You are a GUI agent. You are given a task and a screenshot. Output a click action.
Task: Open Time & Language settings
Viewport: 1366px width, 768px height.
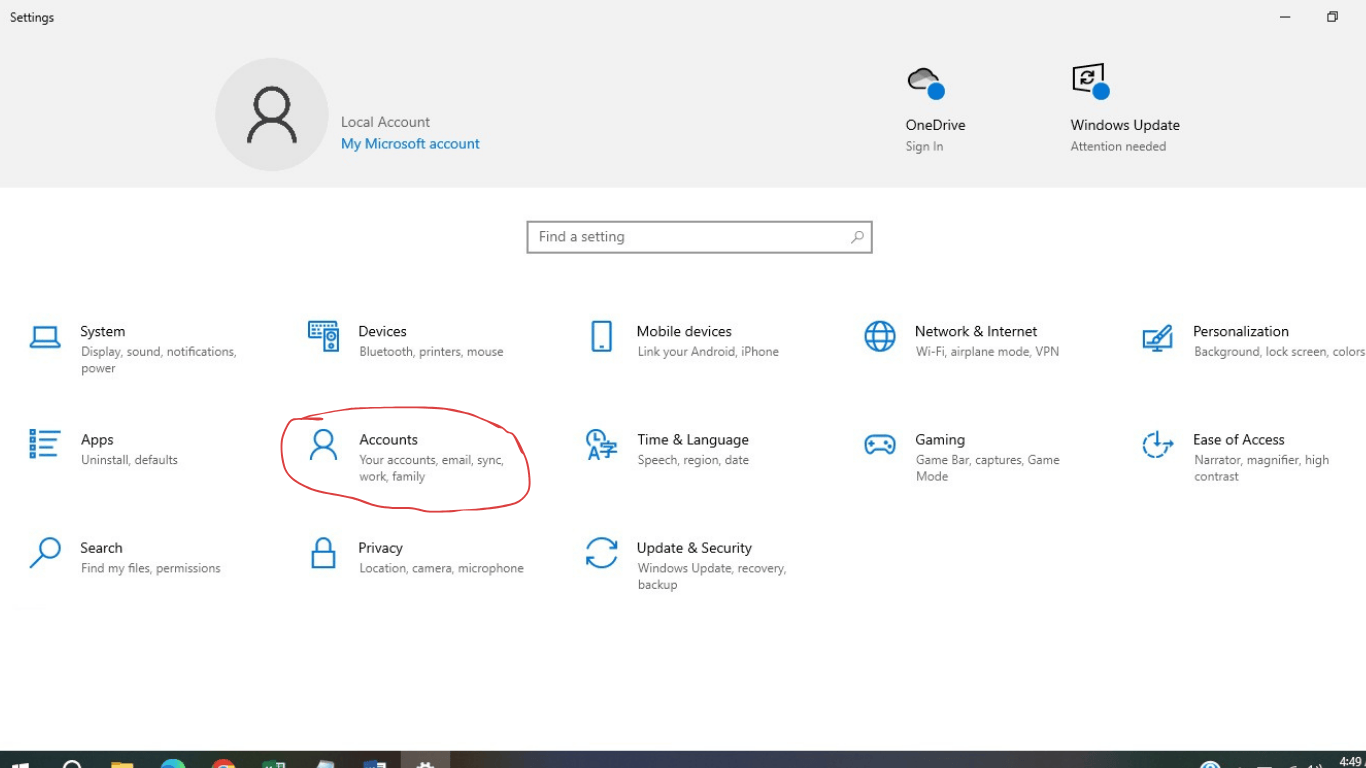pyautogui.click(x=690, y=447)
